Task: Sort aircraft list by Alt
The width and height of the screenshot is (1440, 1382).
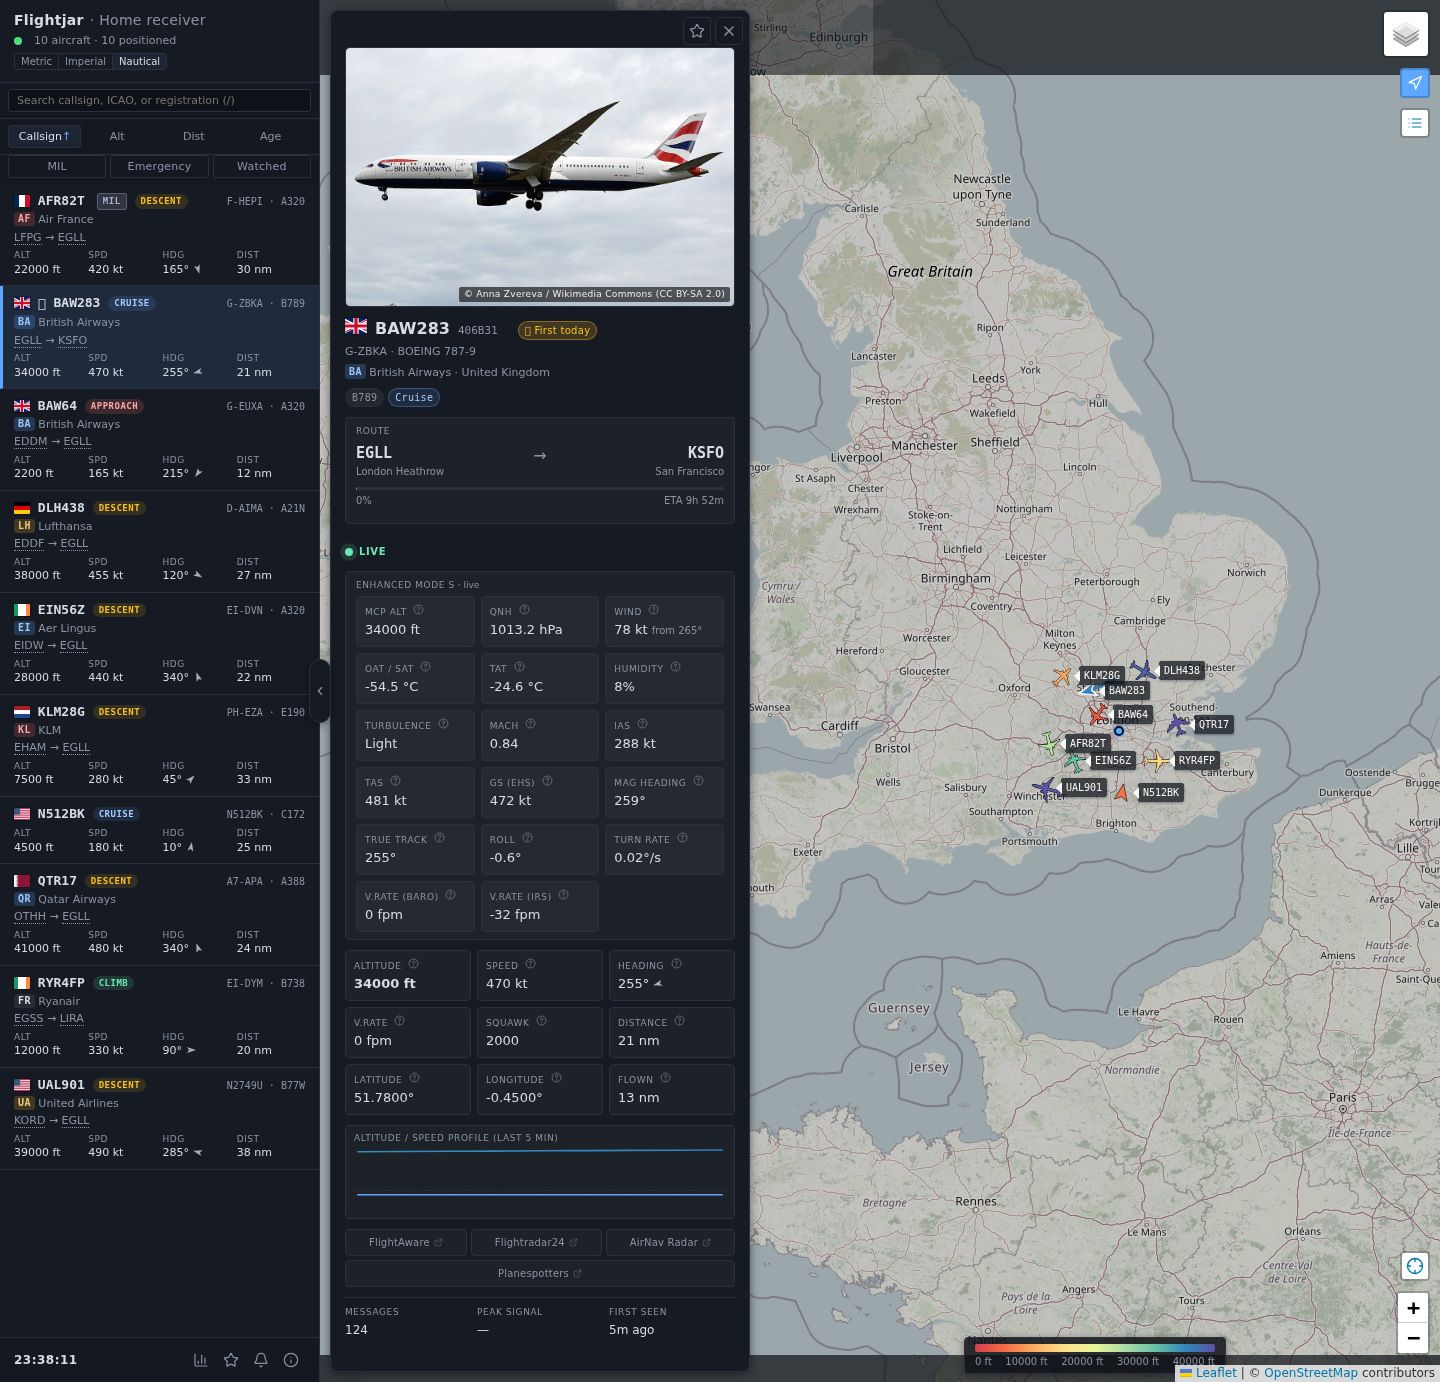Action: coord(117,137)
